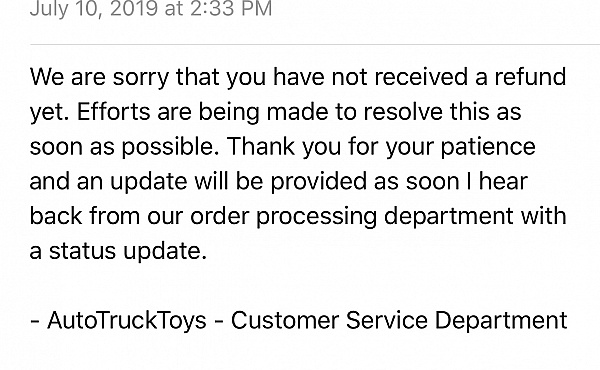Click the 2:33 PM time text
This screenshot has height=370, width=600.
click(231, 8)
